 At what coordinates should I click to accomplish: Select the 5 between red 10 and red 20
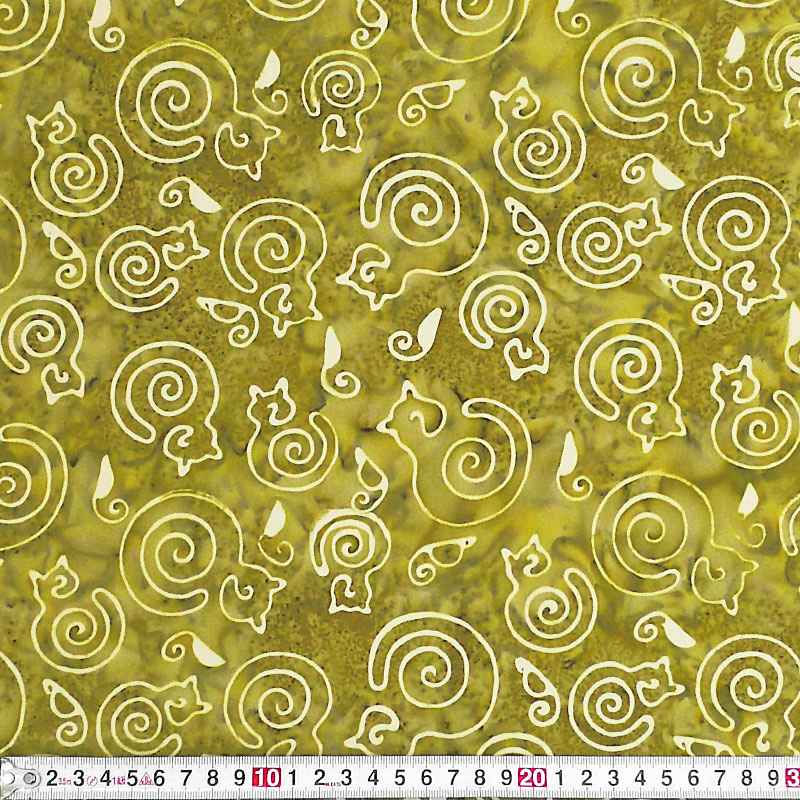pyautogui.click(x=400, y=778)
